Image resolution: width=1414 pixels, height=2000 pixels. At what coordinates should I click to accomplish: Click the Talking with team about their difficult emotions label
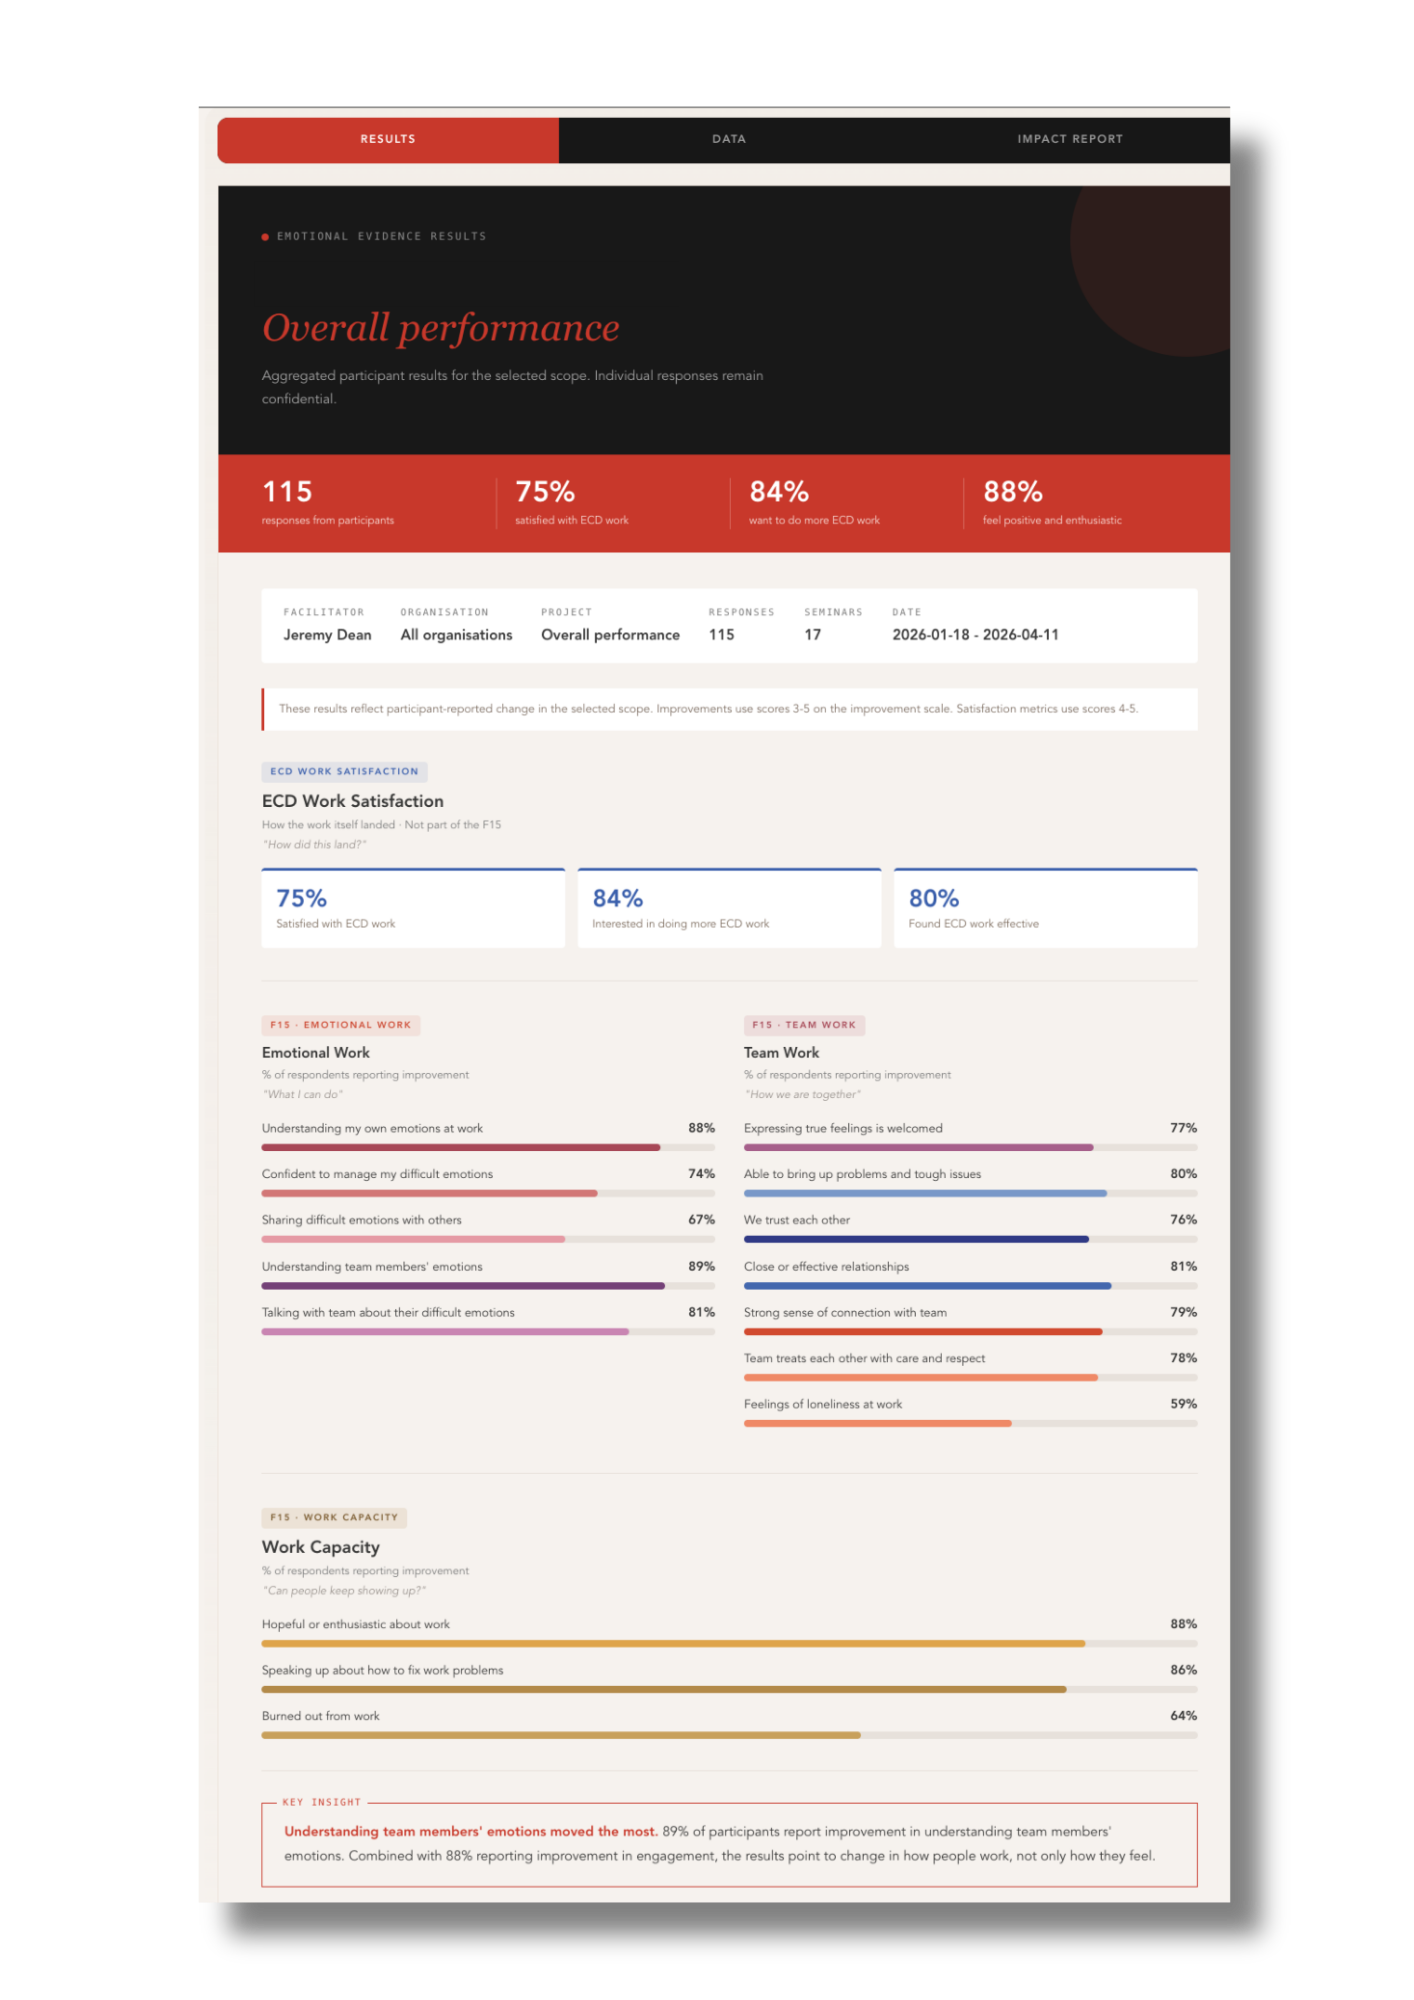pos(388,1312)
